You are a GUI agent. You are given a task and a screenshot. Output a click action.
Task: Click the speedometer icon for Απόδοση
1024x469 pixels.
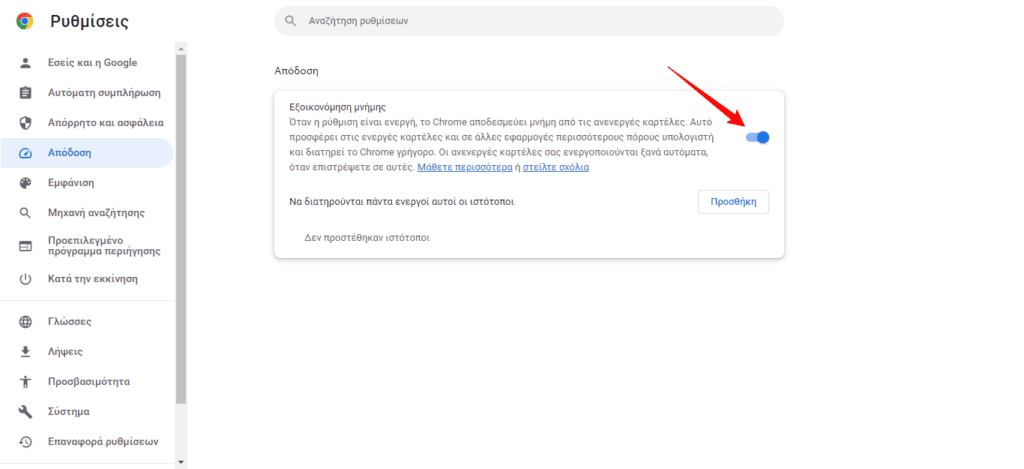point(26,153)
